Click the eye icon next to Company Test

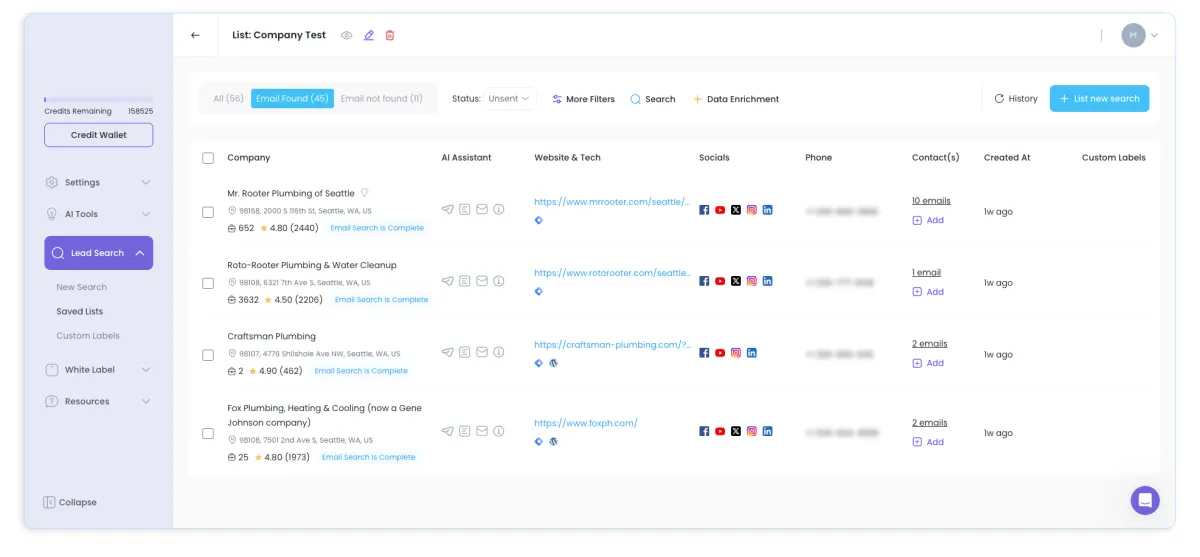pyautogui.click(x=347, y=35)
